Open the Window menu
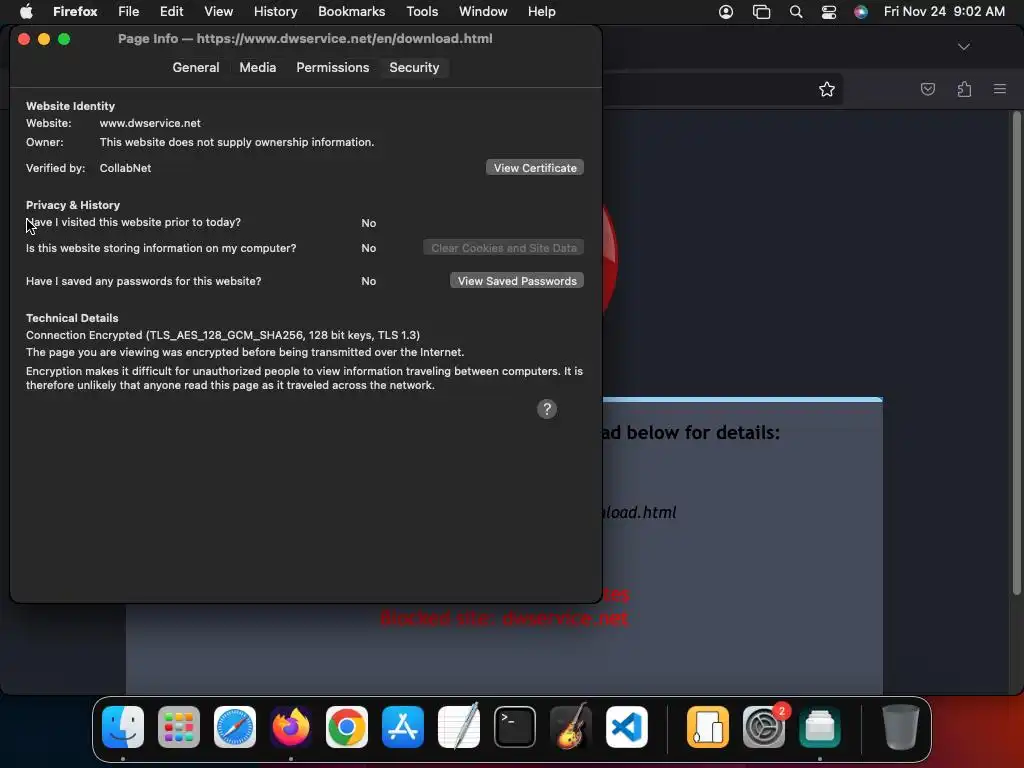 pos(483,11)
